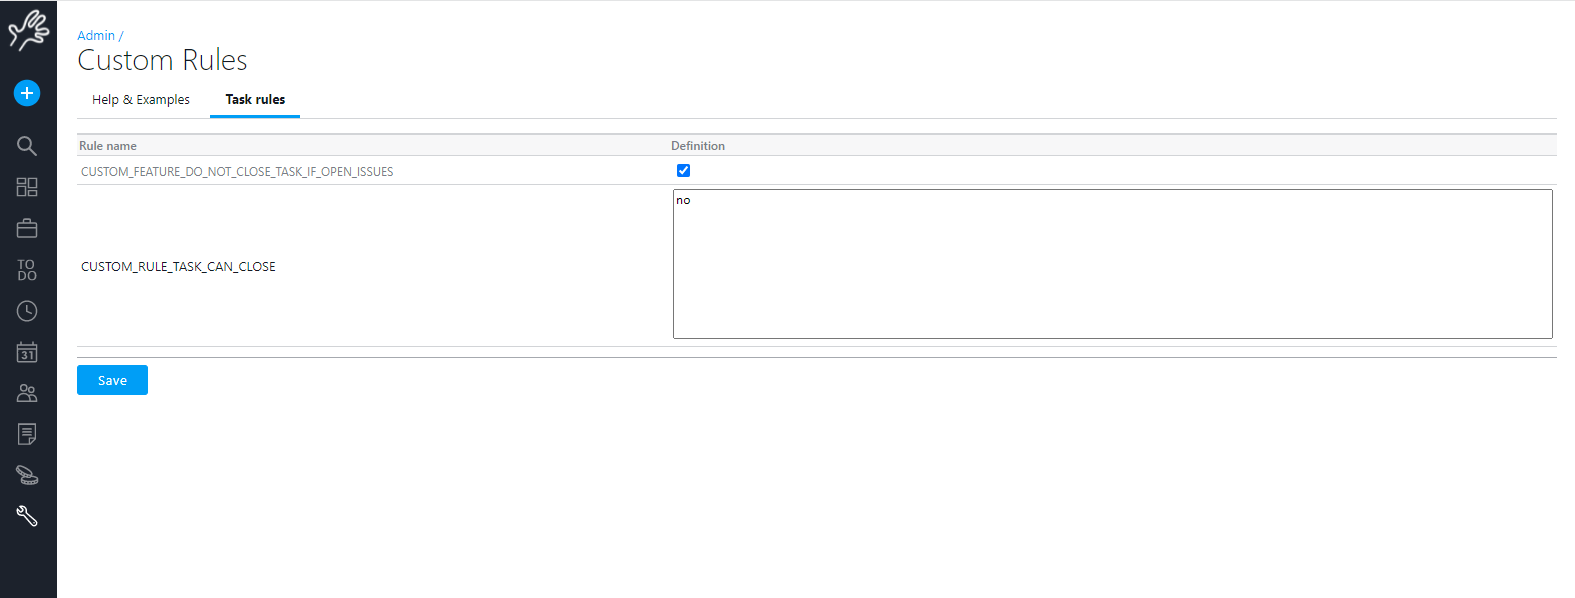This screenshot has width=1575, height=598.
Task: Follow the Admin breadcrumb link
Action: [x=96, y=36]
